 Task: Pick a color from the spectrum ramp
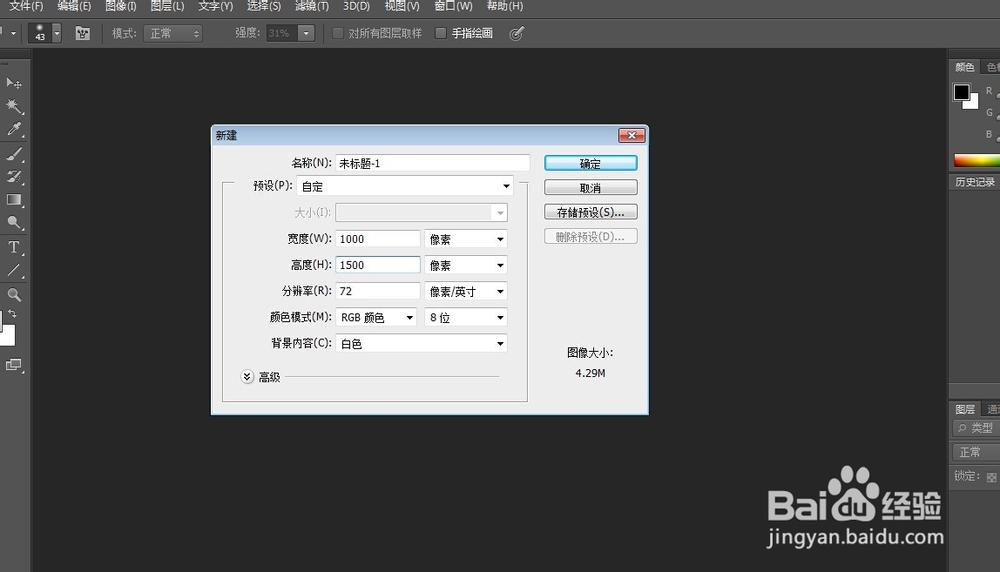click(x=976, y=160)
